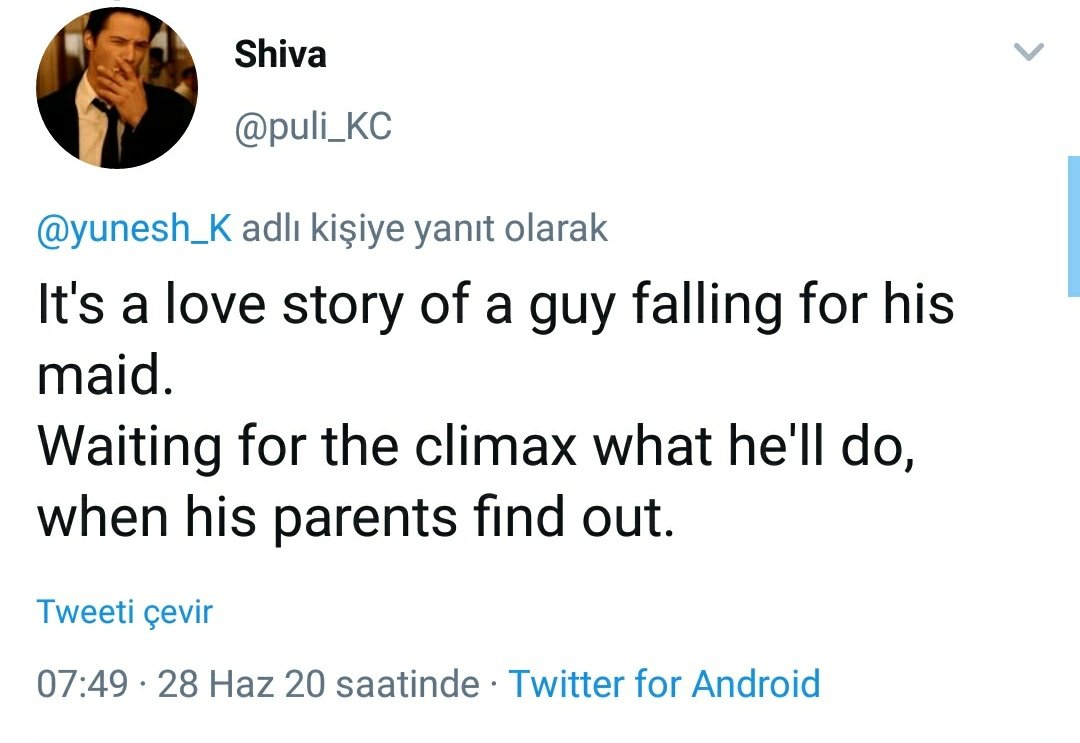
Task: Open the Shiva display name profile
Action: tap(280, 54)
